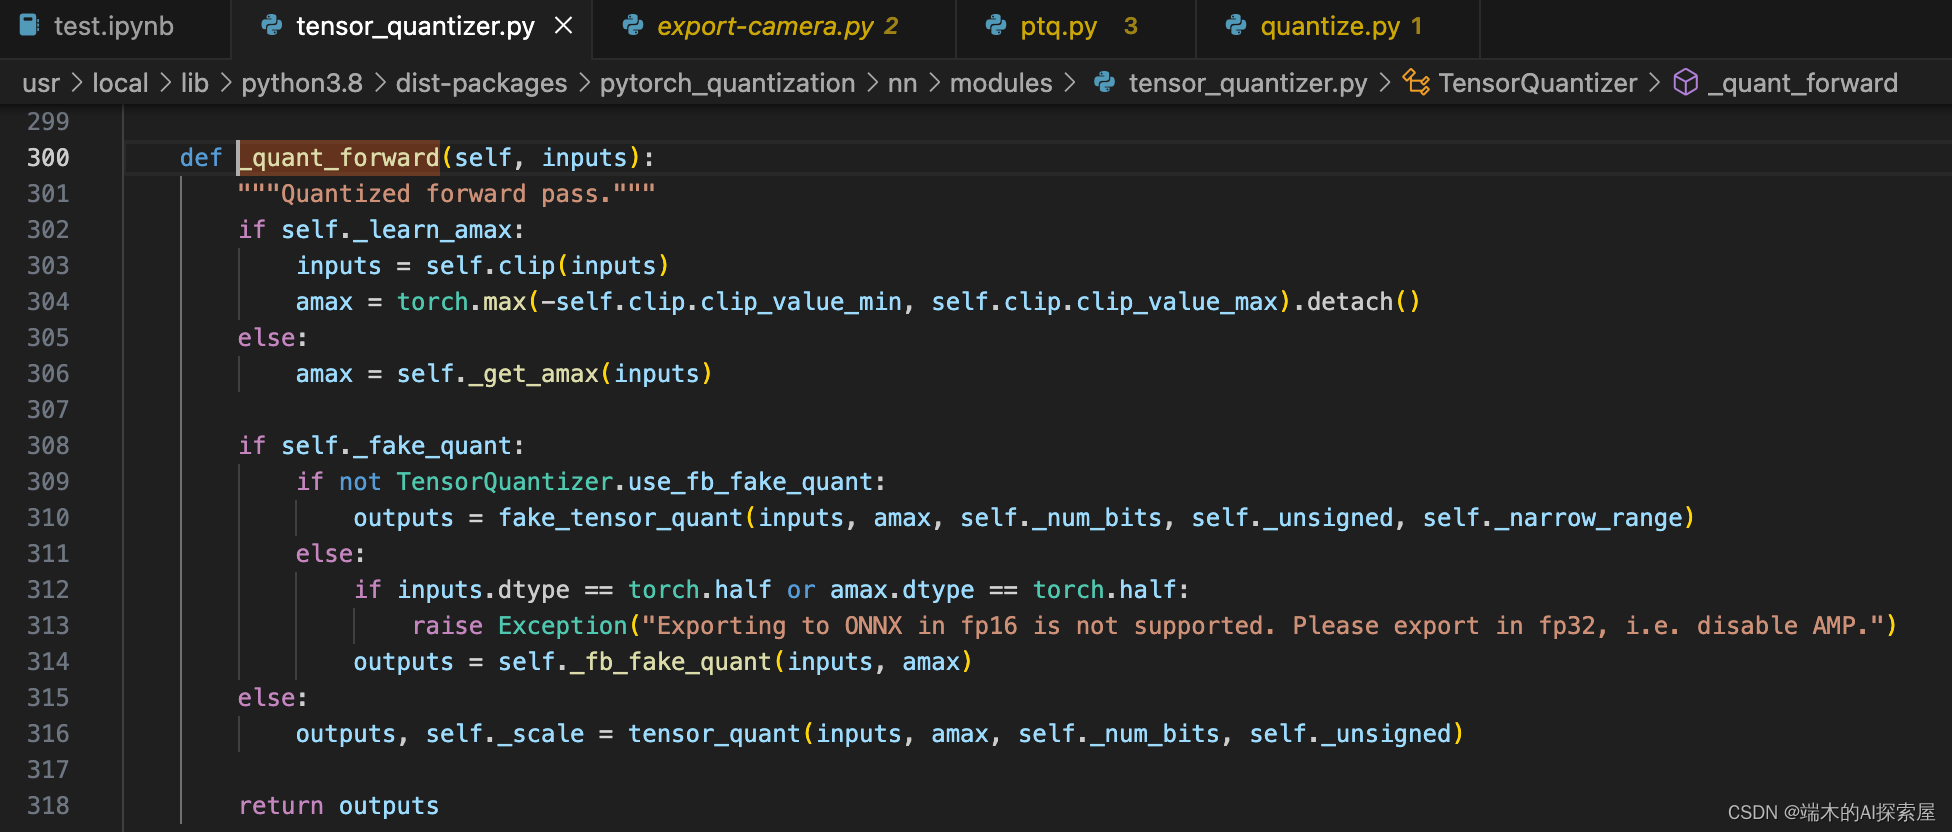Click fake_tensor_quant call on line 310
Screen dimensions: 1952x832
coord(620,518)
